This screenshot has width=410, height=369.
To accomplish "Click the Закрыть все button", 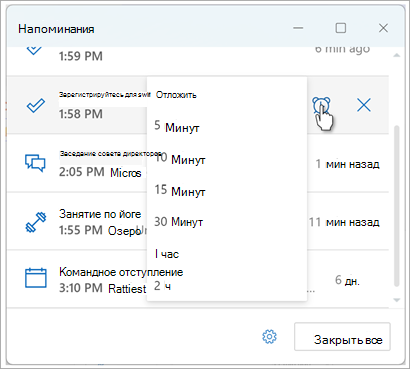I will (x=342, y=336).
